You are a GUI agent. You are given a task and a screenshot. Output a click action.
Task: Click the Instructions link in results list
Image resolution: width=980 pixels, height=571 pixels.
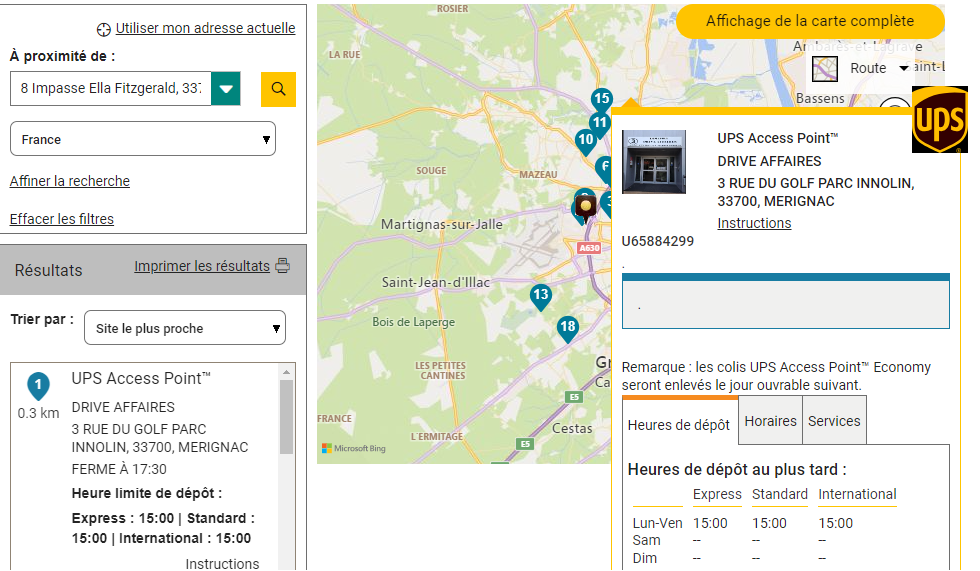222,563
